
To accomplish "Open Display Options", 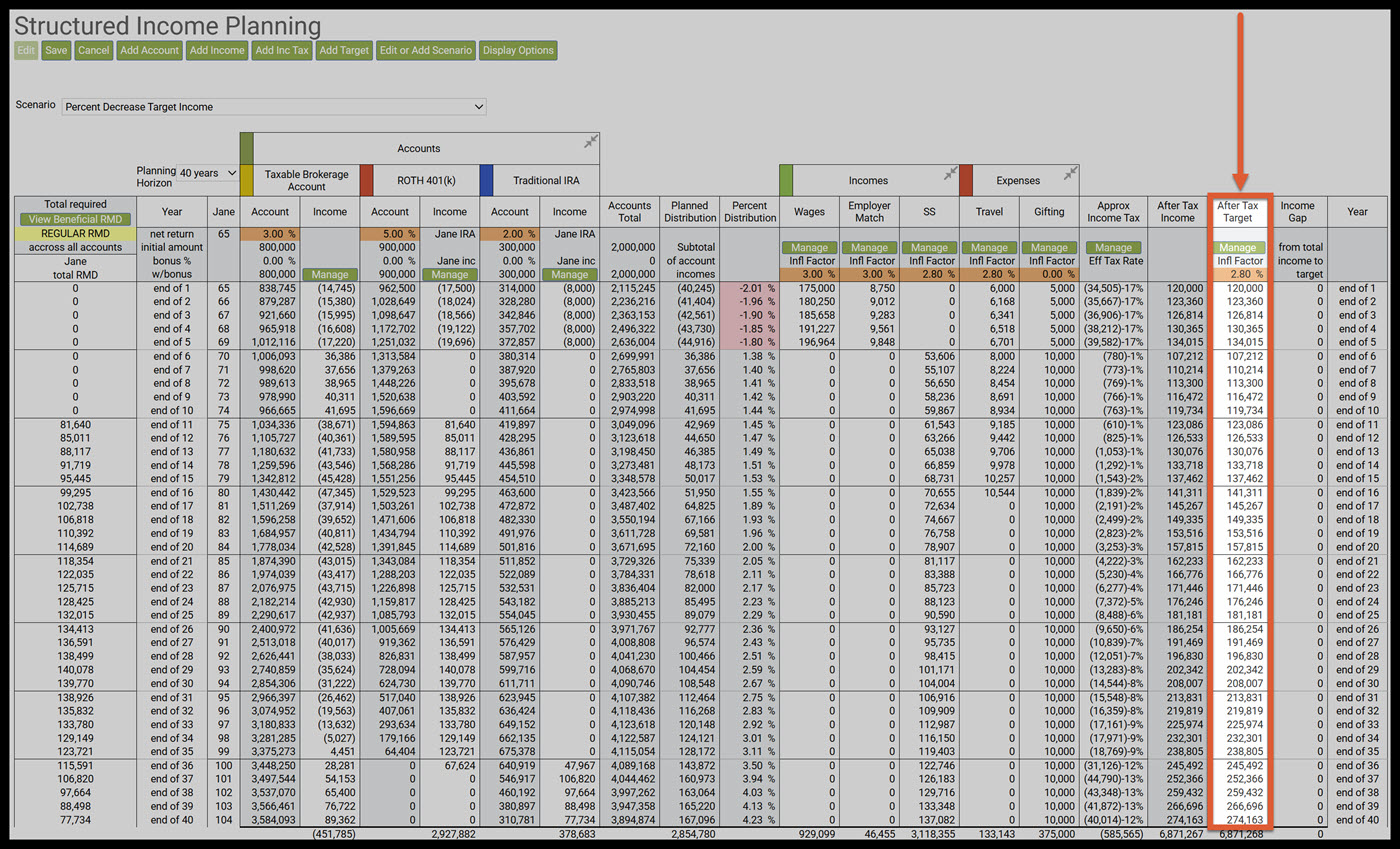I will 518,50.
